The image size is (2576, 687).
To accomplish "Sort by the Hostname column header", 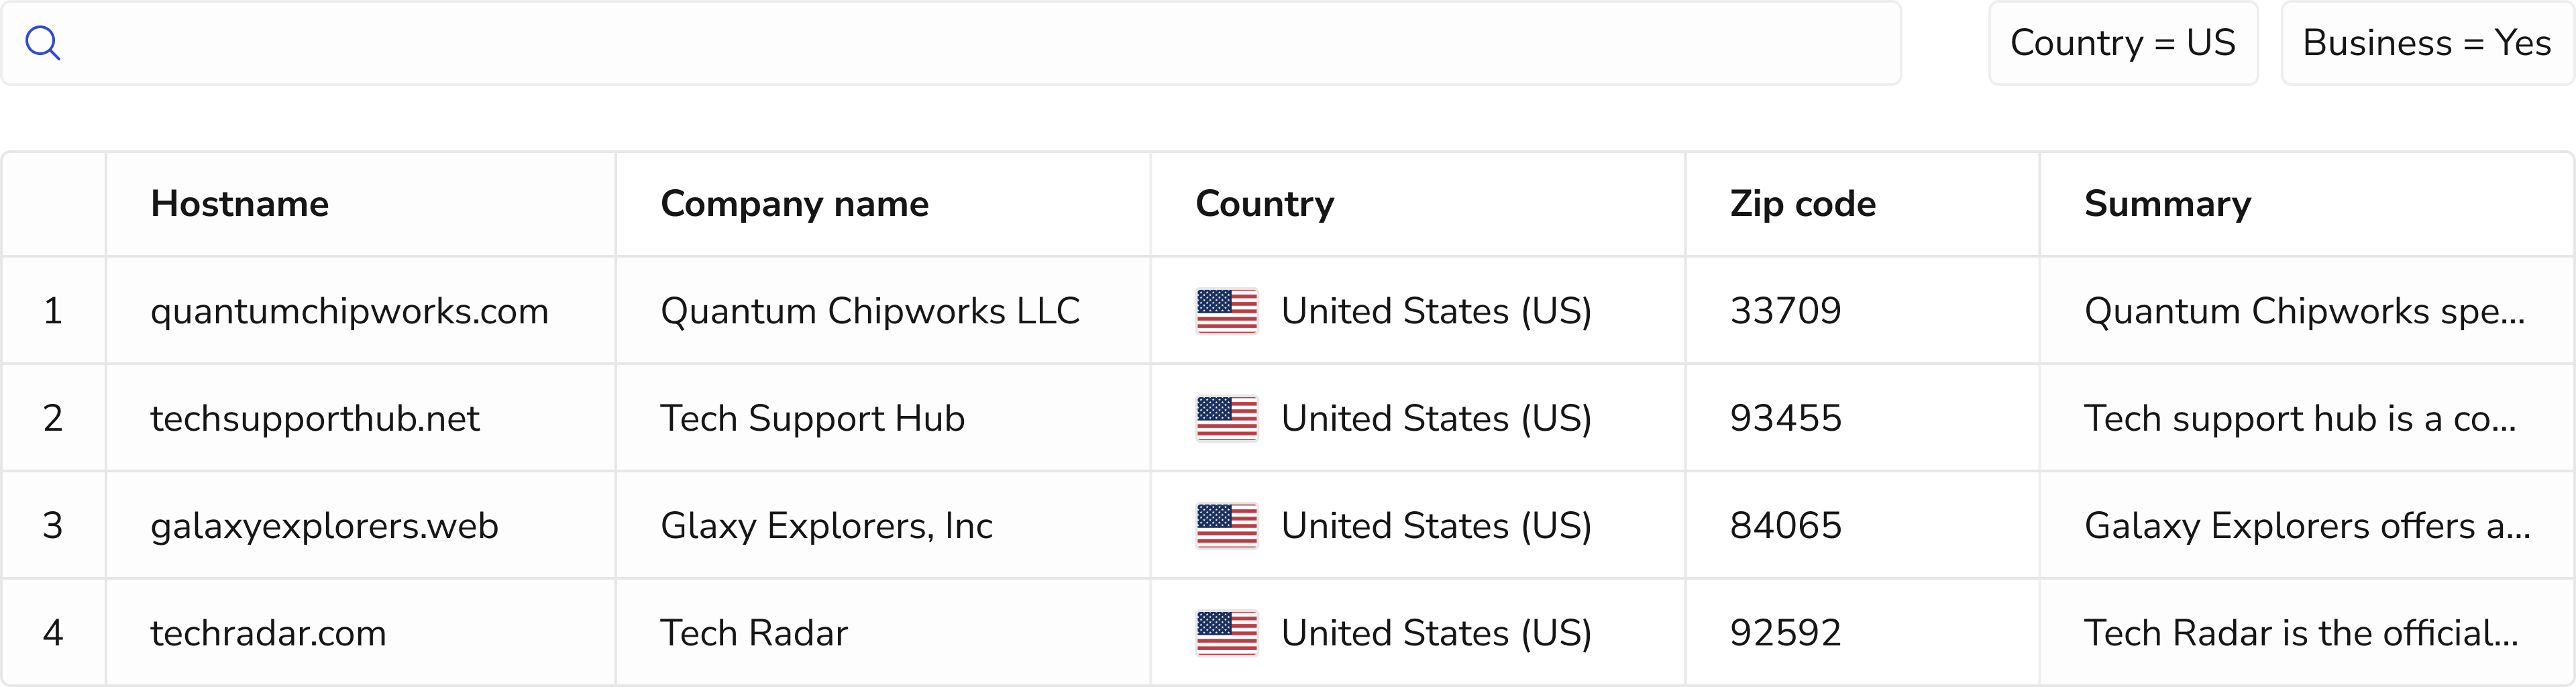I will (x=240, y=204).
